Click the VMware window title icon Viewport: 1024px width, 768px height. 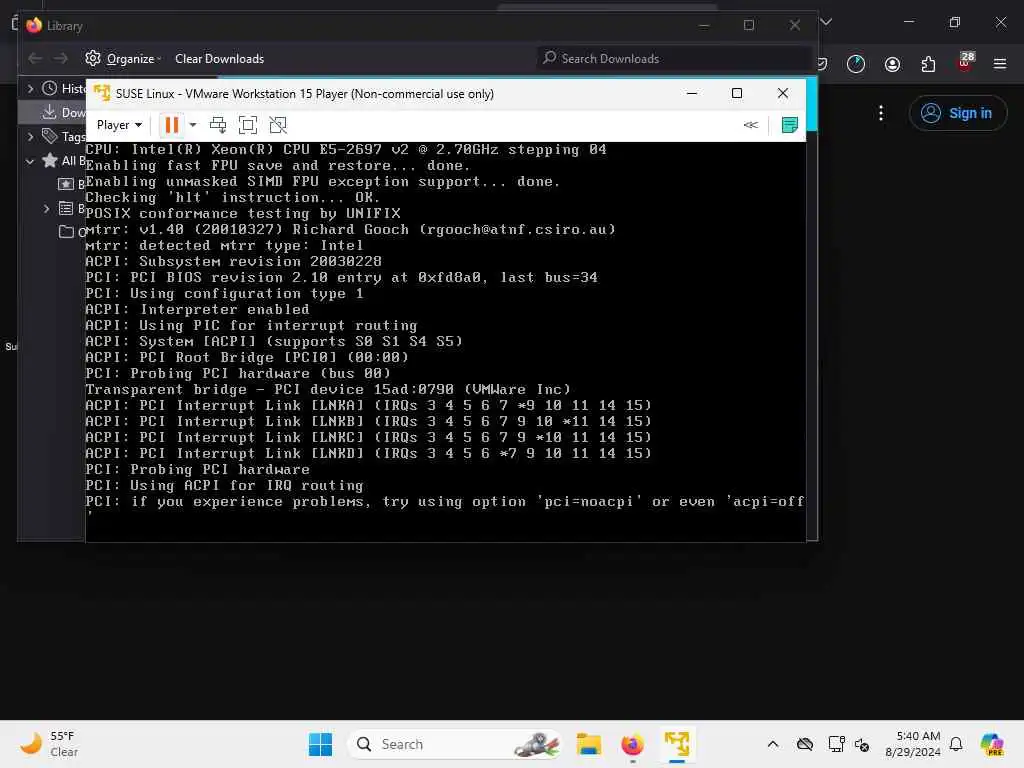click(102, 93)
